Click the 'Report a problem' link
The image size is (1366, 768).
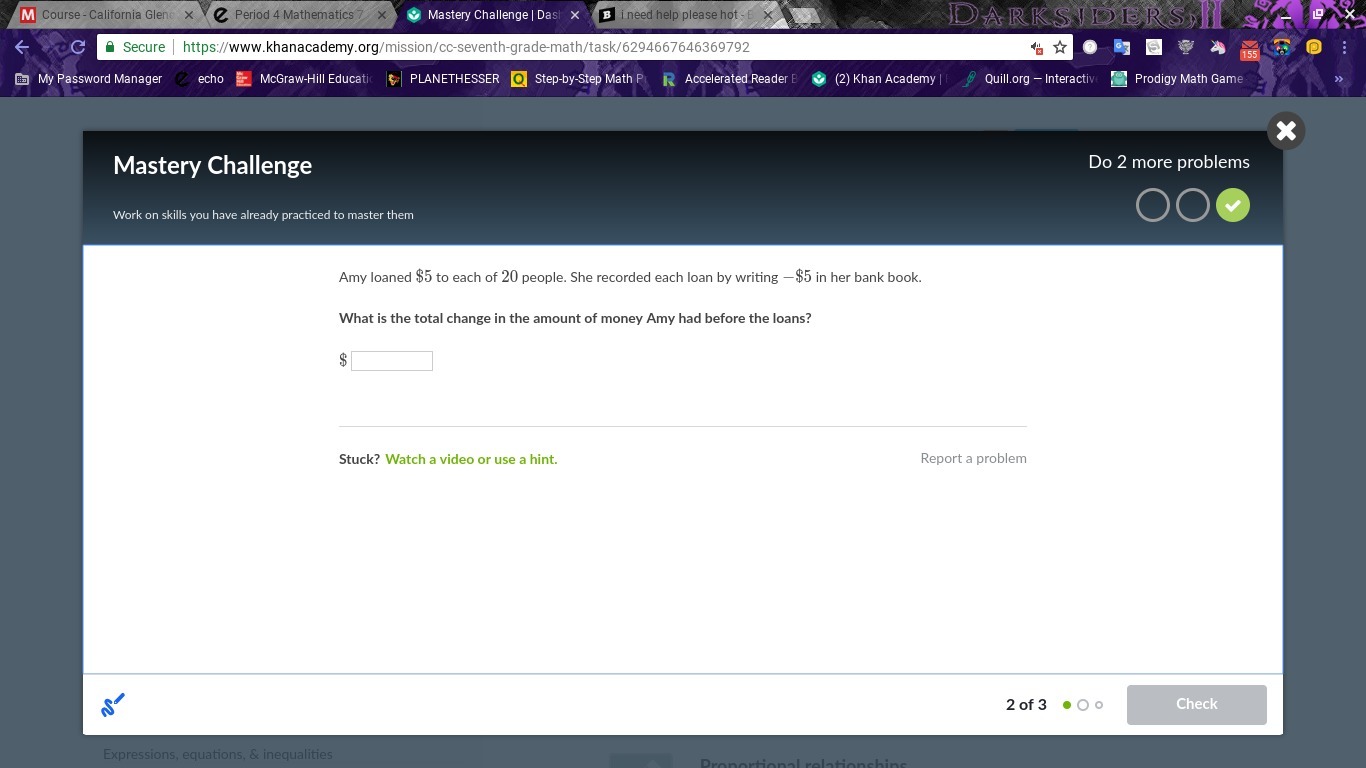point(973,458)
